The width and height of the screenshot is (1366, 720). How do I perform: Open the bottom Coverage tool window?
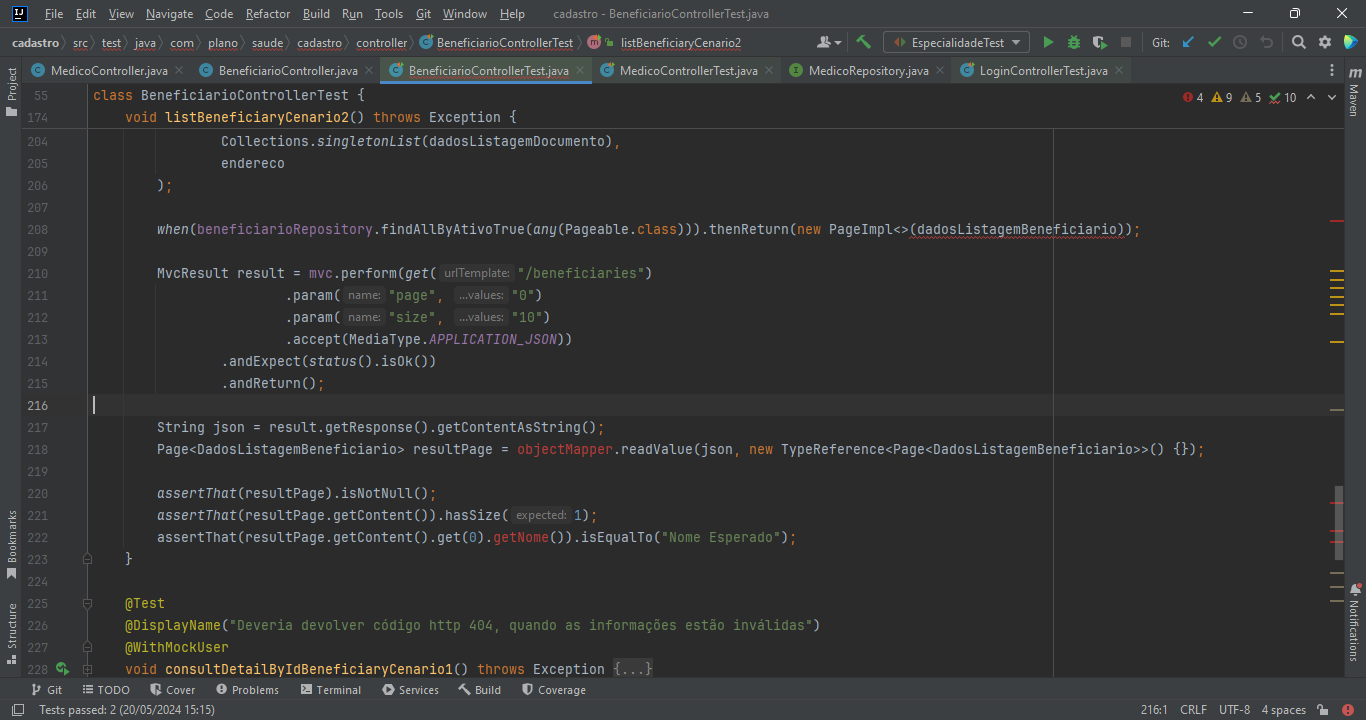pos(553,690)
